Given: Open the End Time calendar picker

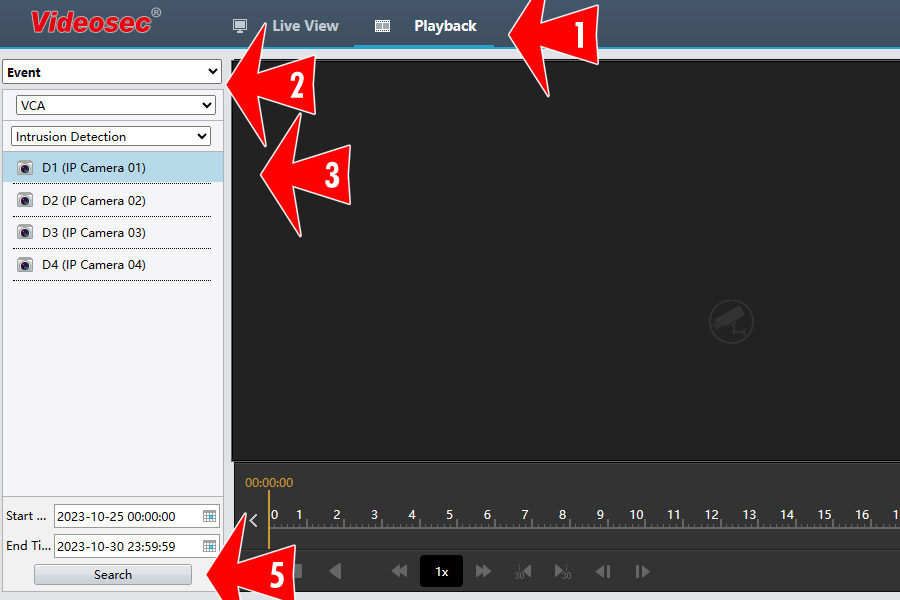Looking at the screenshot, I should tap(209, 546).
